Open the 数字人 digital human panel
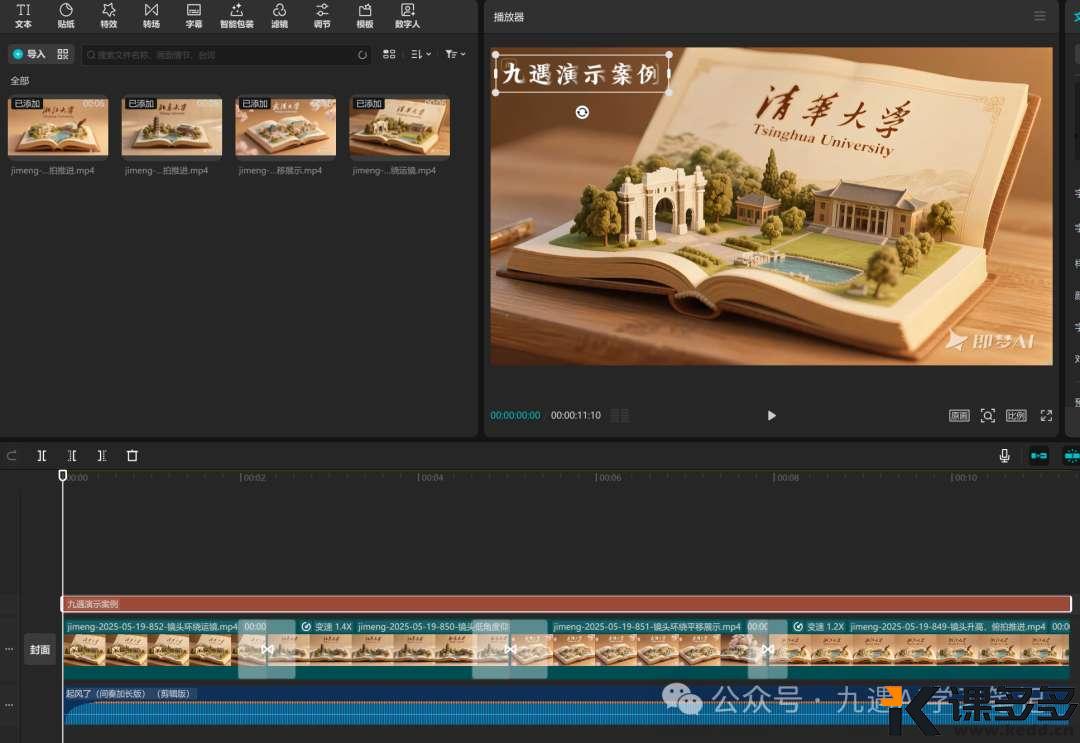The image size is (1080, 743). click(407, 15)
